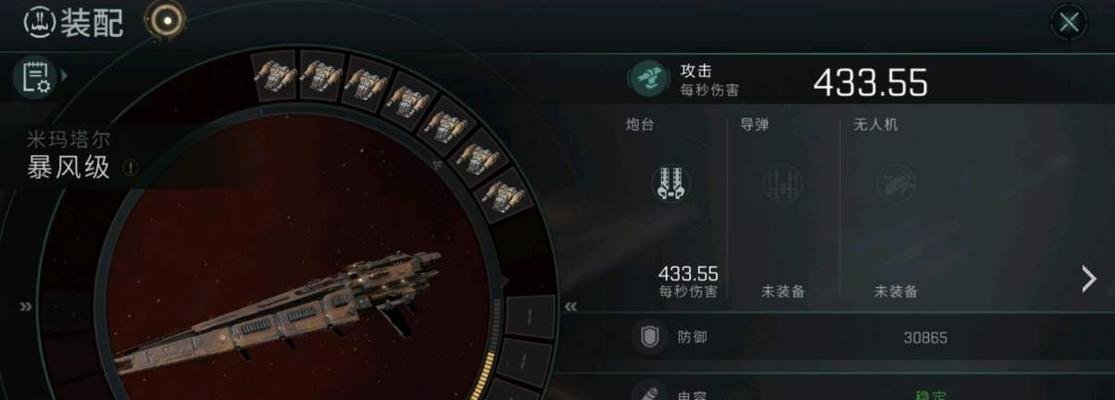Click the 暴风级 ship name label
Viewport: 1115px width, 400px height.
tap(69, 168)
